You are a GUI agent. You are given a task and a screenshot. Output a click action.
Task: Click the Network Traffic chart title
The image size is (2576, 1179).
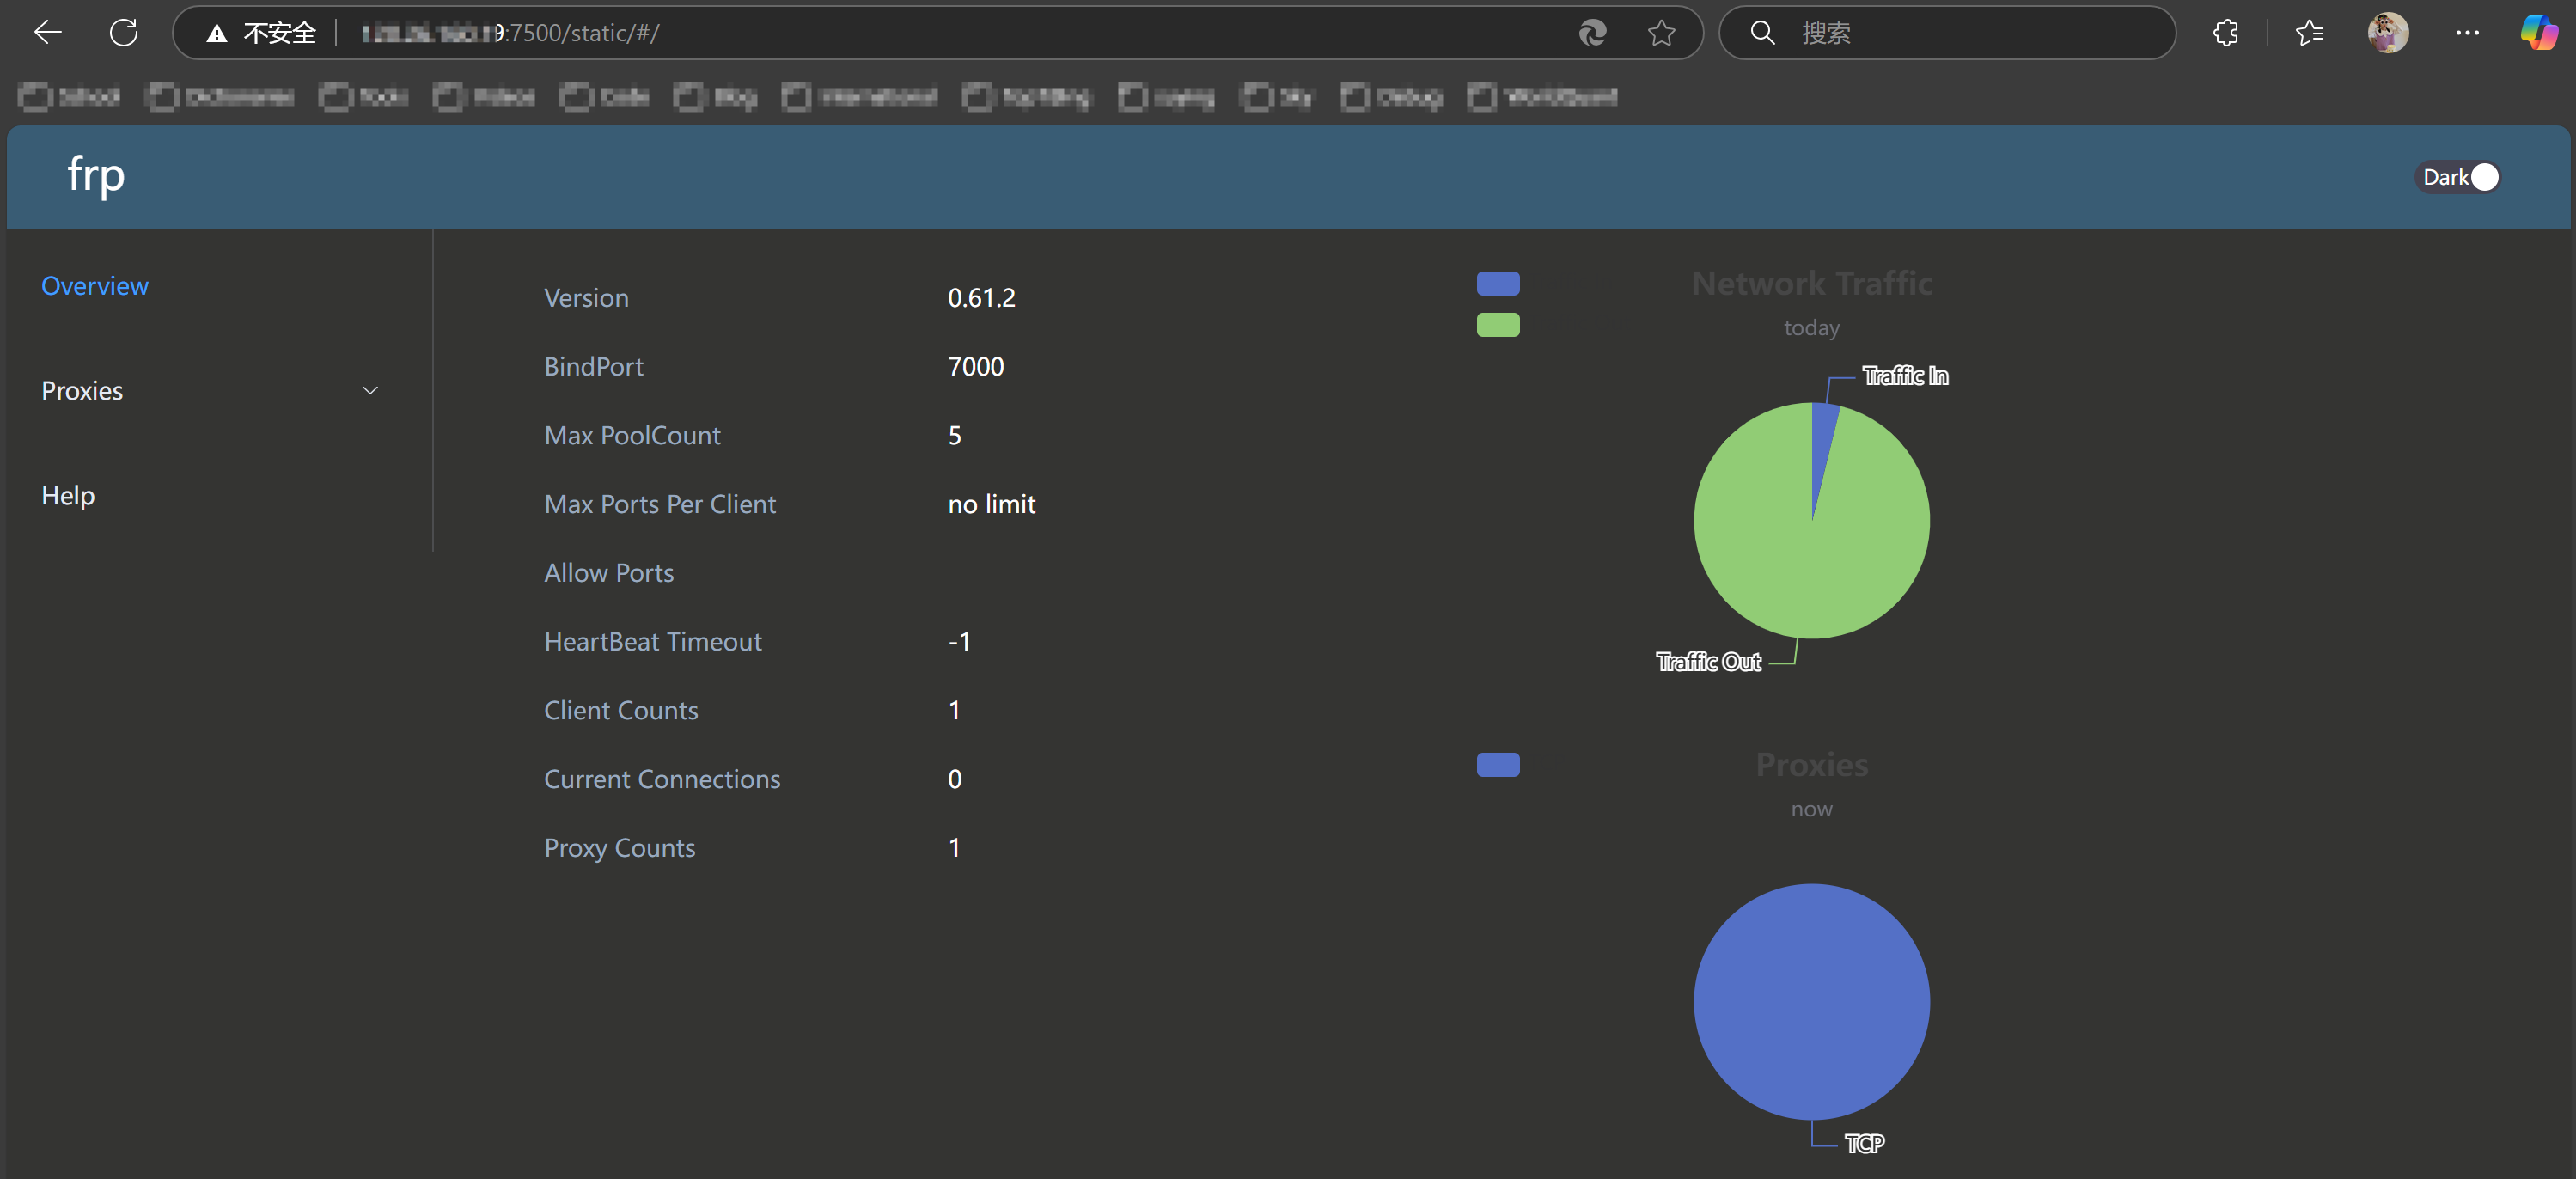1812,284
